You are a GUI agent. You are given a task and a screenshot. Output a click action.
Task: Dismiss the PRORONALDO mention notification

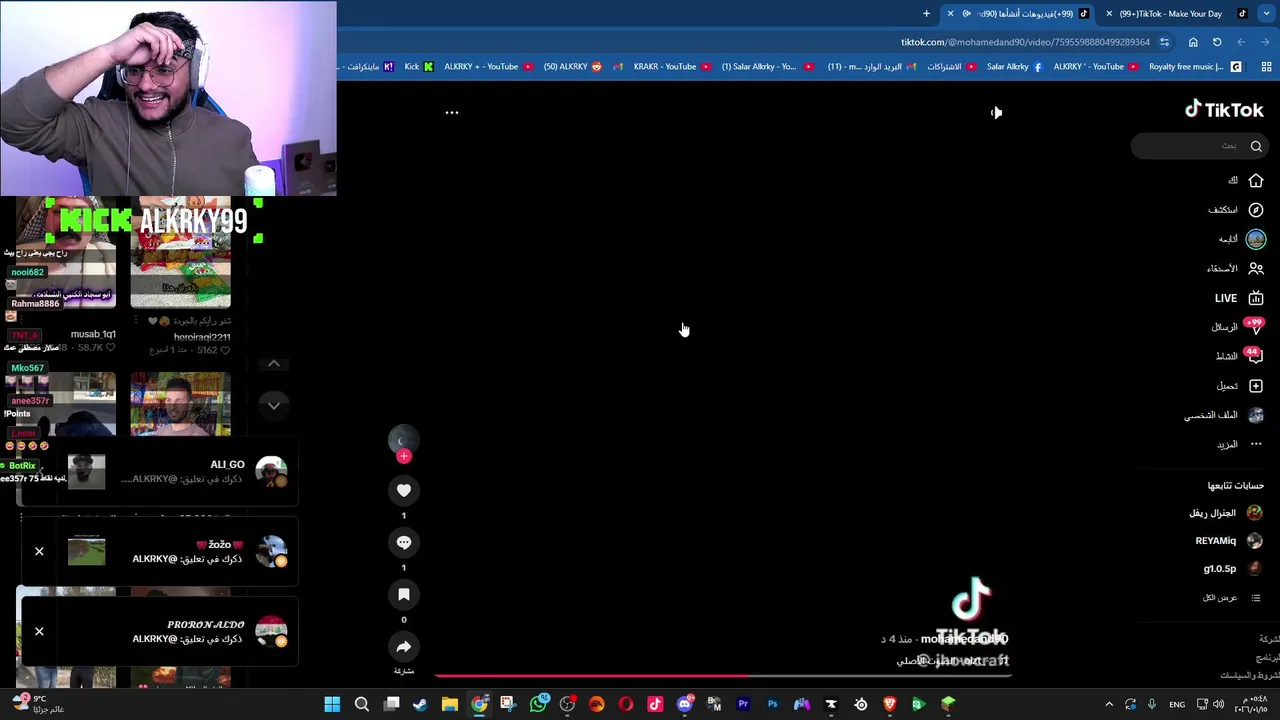click(39, 631)
